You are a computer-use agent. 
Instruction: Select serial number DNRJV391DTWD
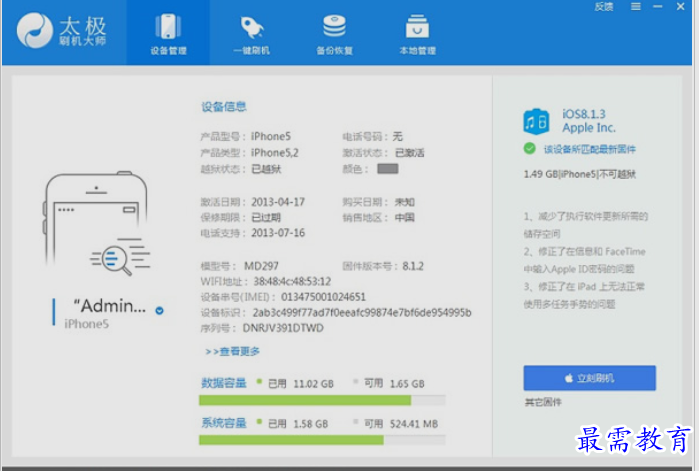tap(283, 328)
